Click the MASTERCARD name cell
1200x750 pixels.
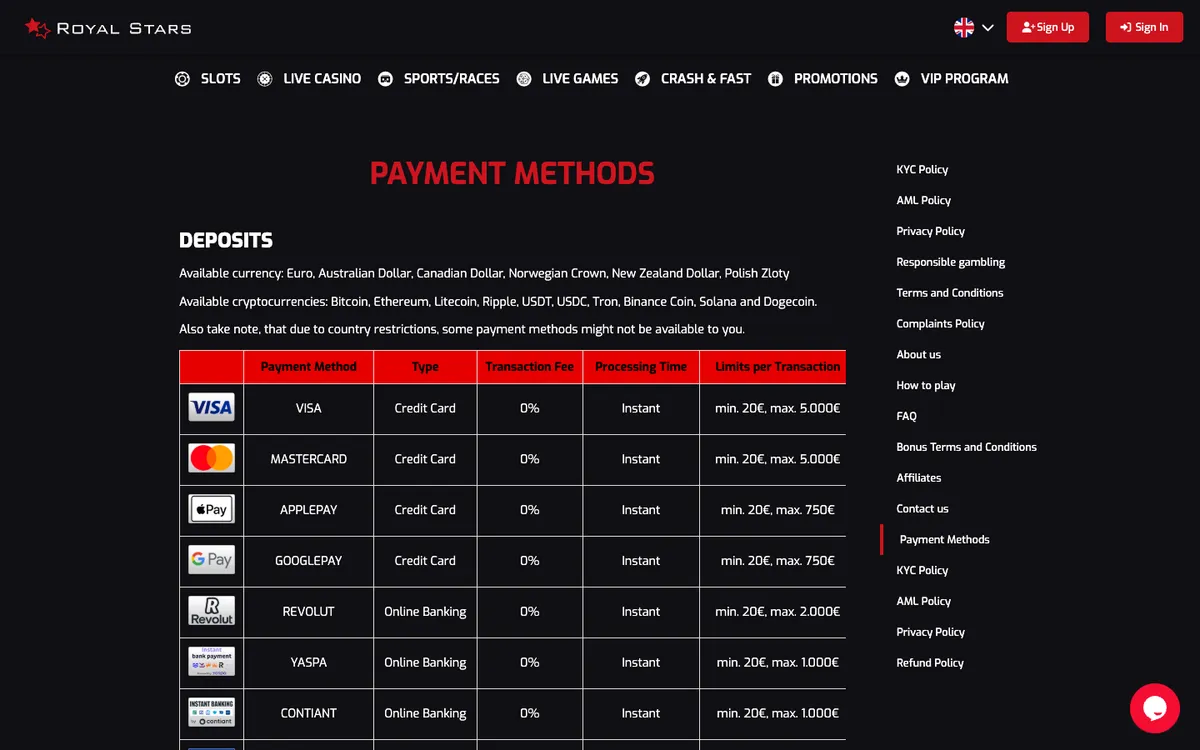[x=308, y=460]
